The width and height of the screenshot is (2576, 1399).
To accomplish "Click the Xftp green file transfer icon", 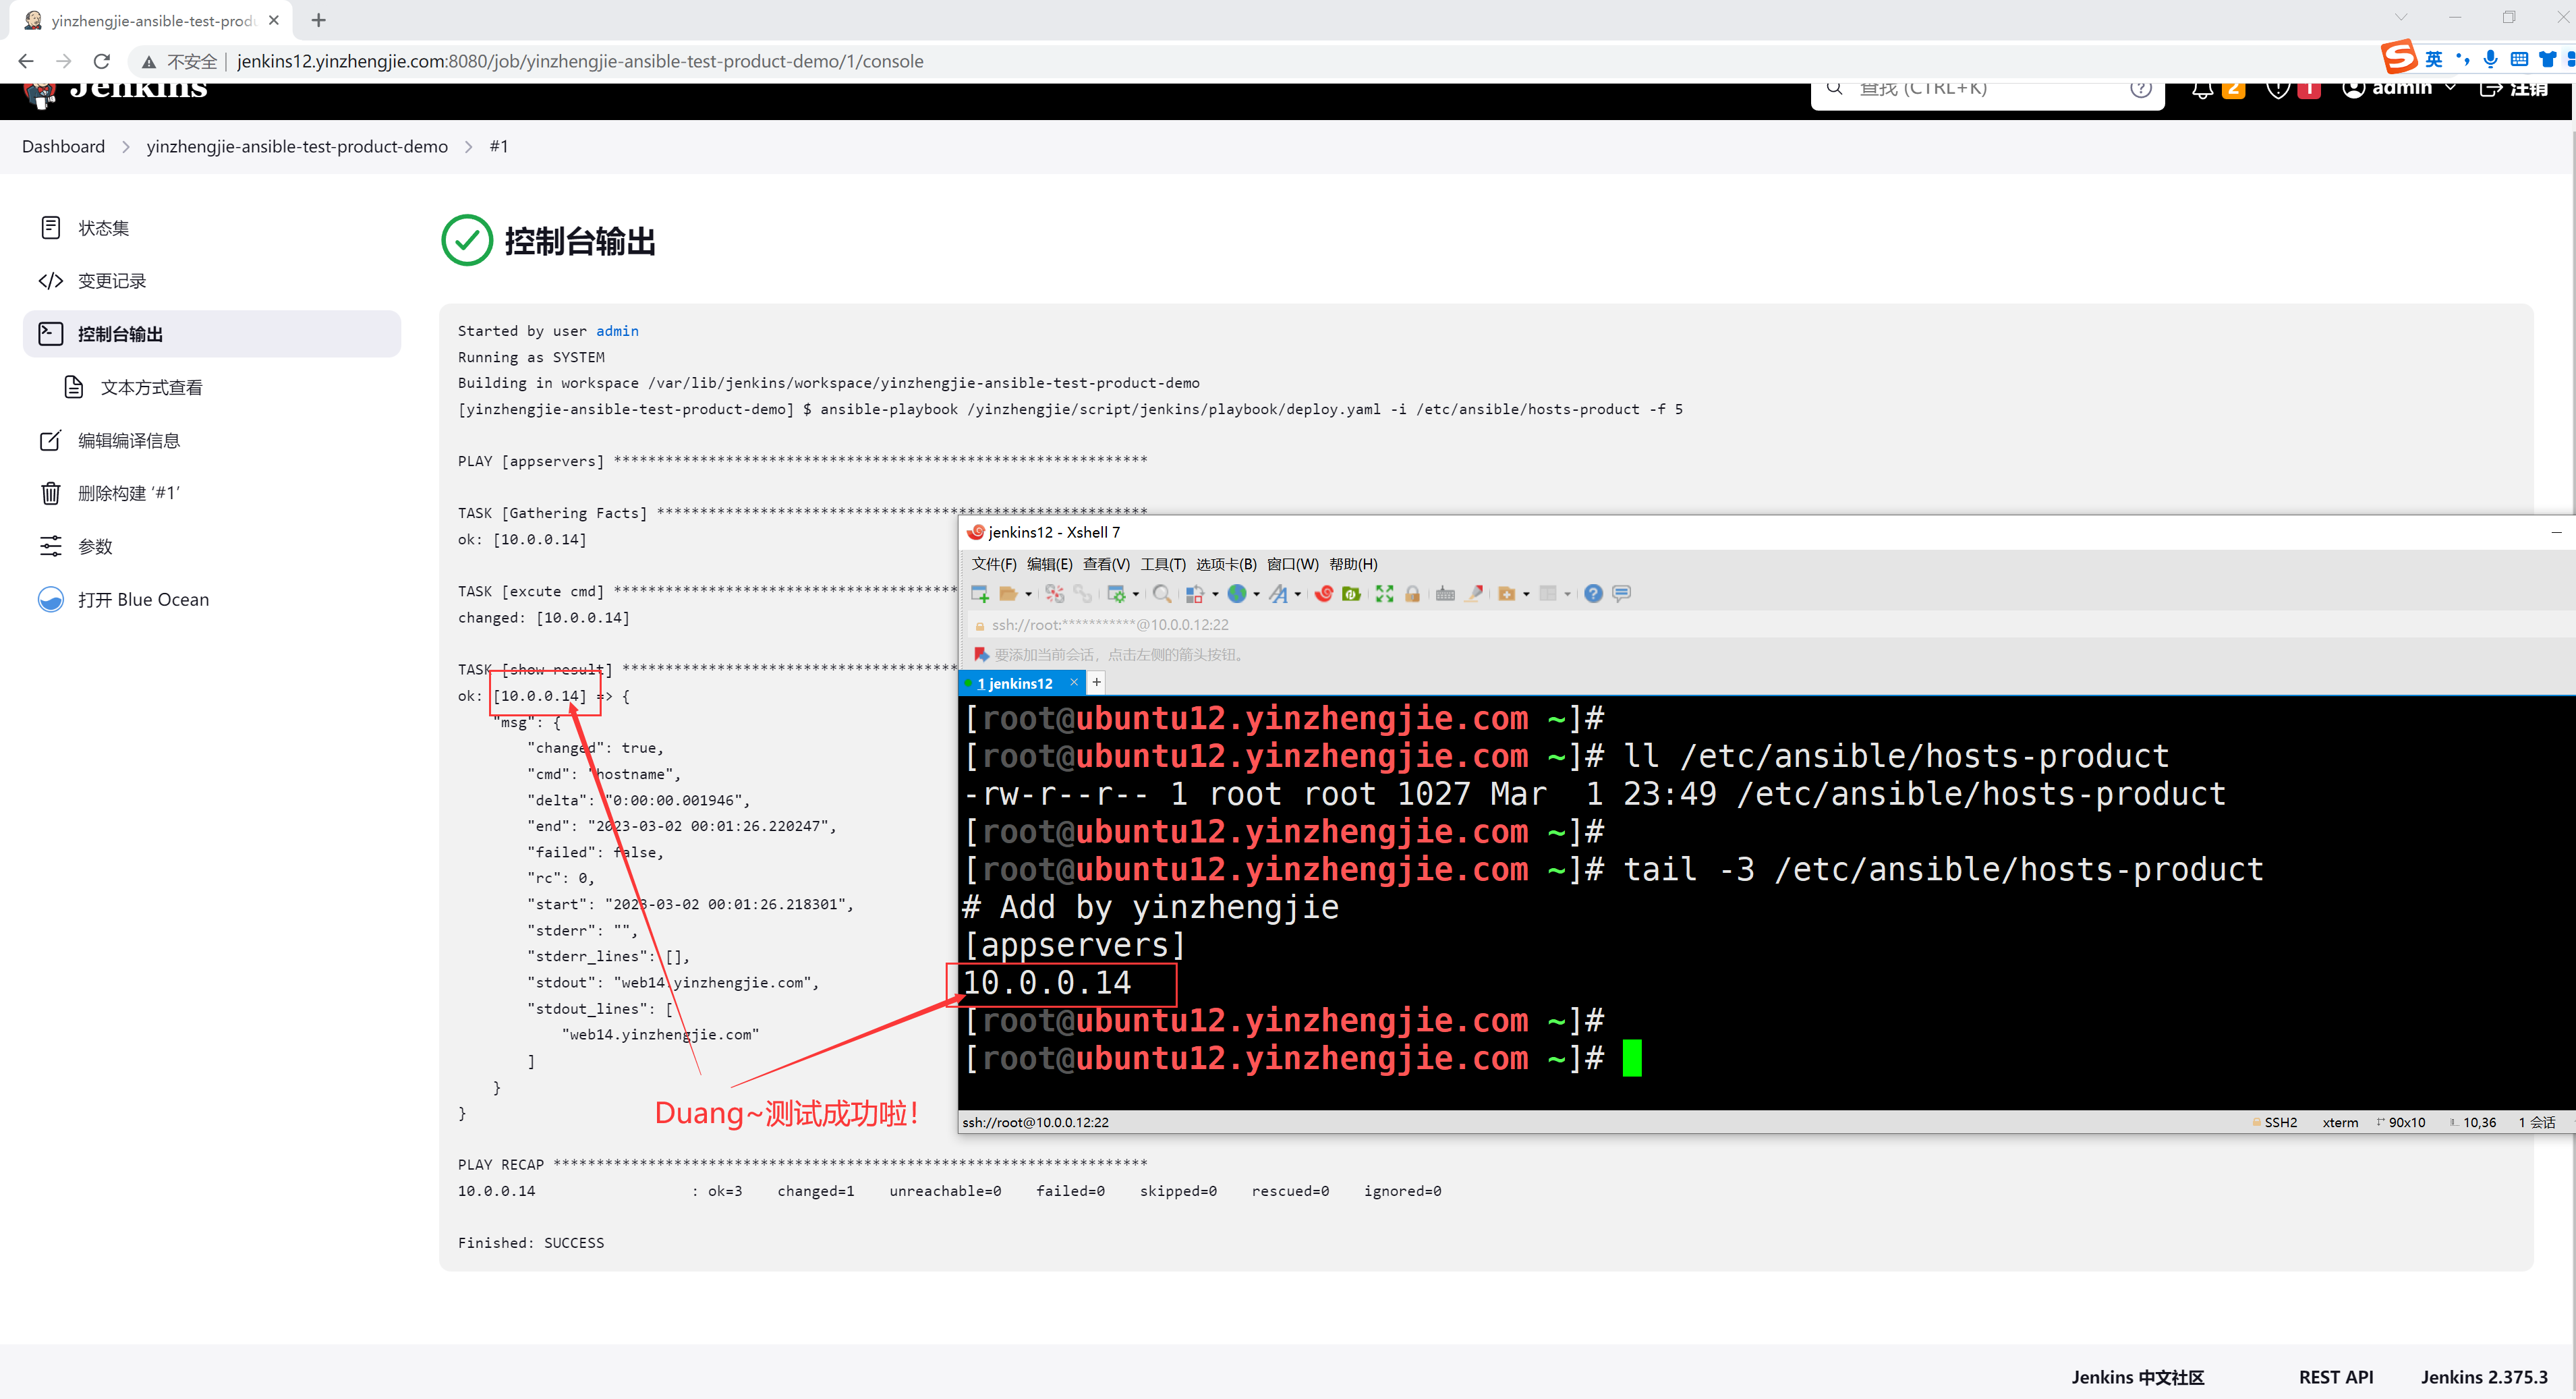I will 1351,594.
